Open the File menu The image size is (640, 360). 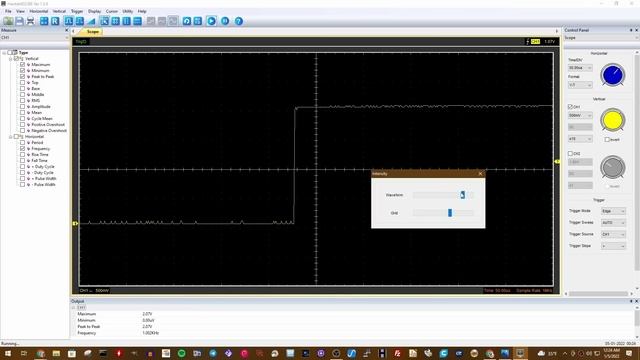click(8, 11)
